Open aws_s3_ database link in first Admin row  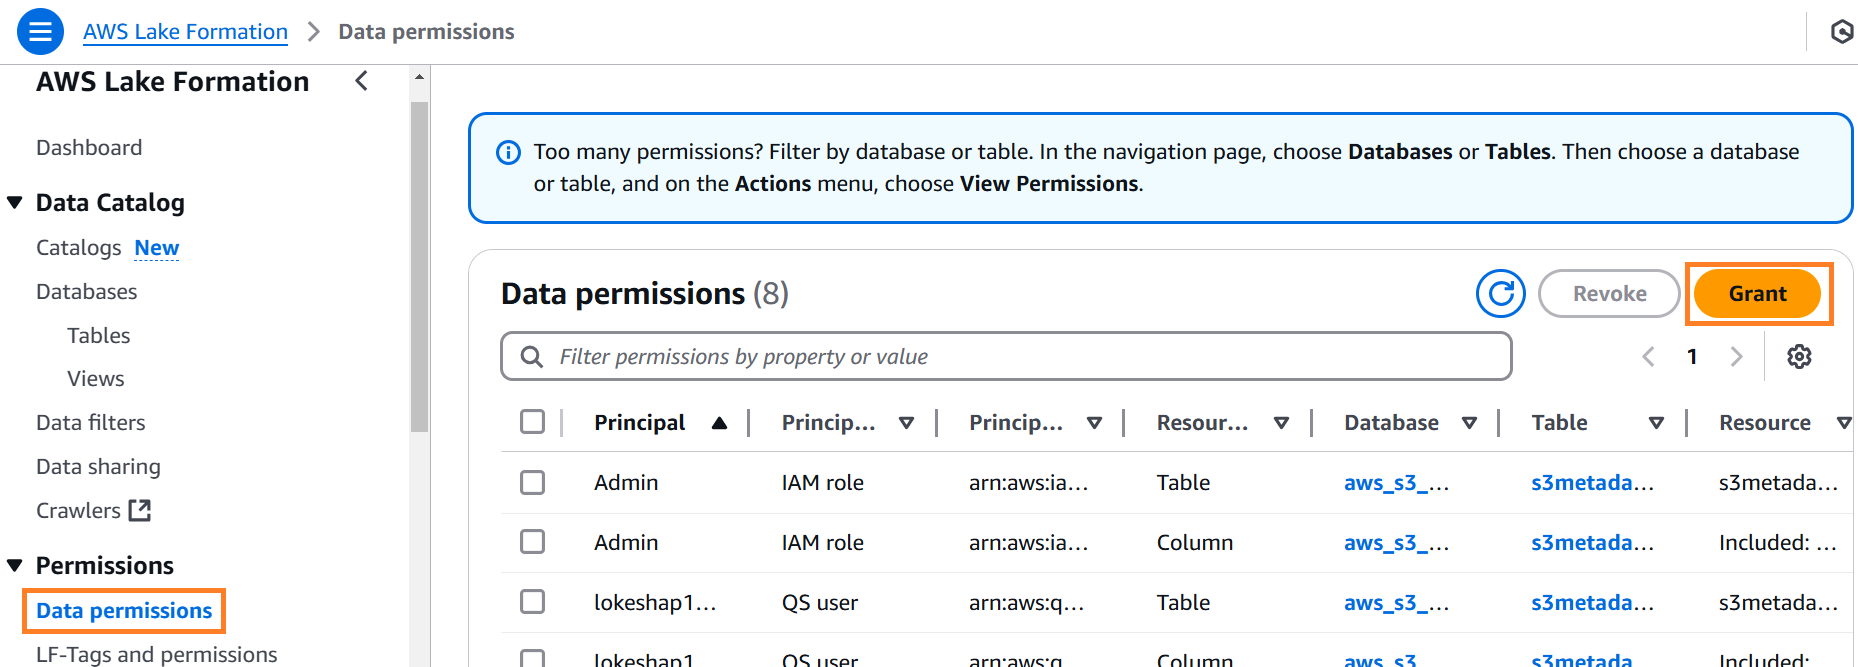[x=1396, y=483]
